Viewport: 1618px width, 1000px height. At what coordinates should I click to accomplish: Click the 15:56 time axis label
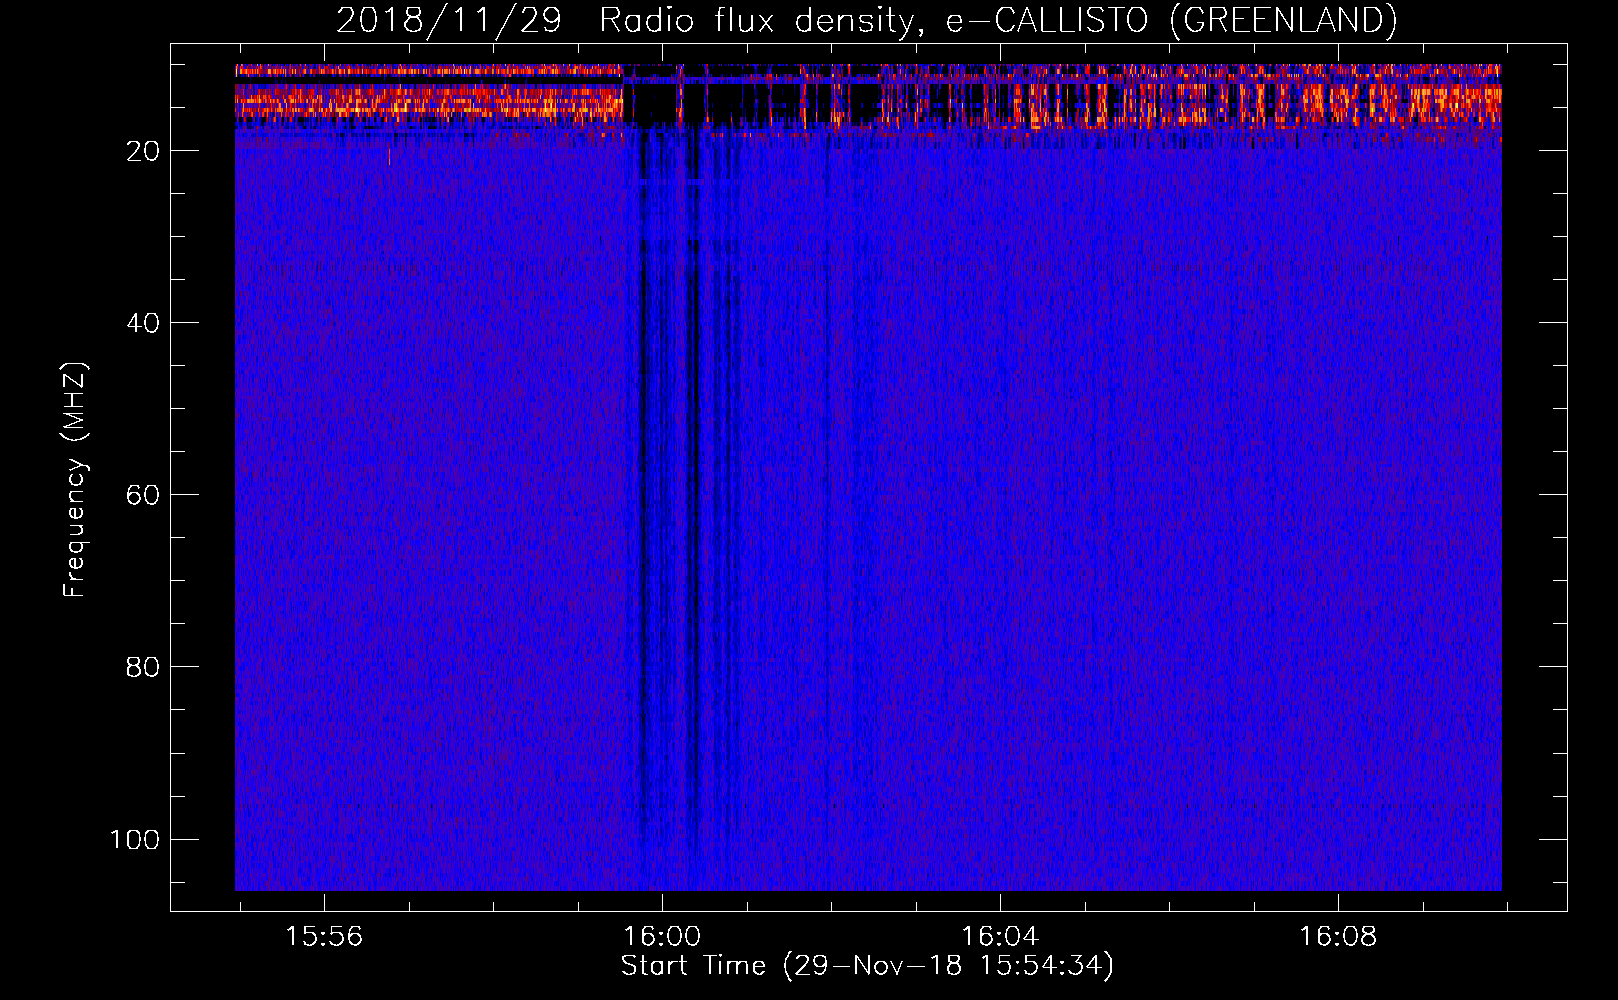click(324, 937)
